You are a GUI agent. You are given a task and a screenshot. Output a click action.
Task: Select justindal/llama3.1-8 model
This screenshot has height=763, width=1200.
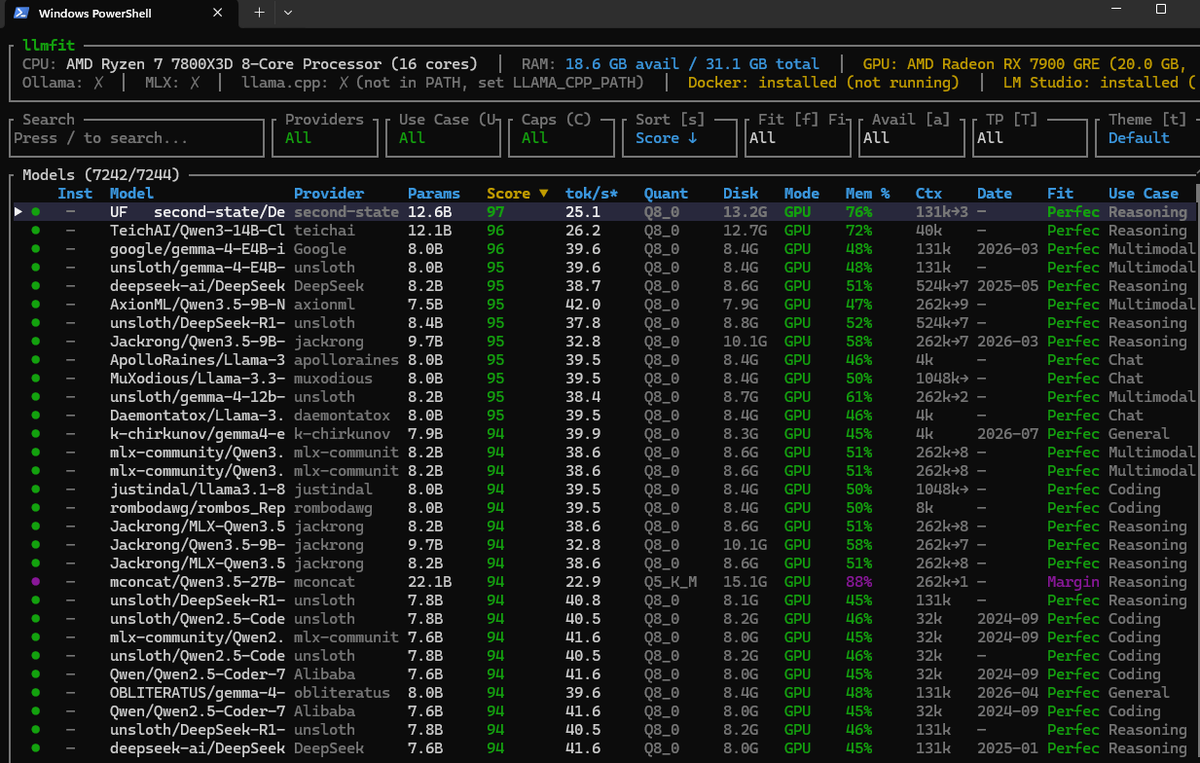[197, 490]
